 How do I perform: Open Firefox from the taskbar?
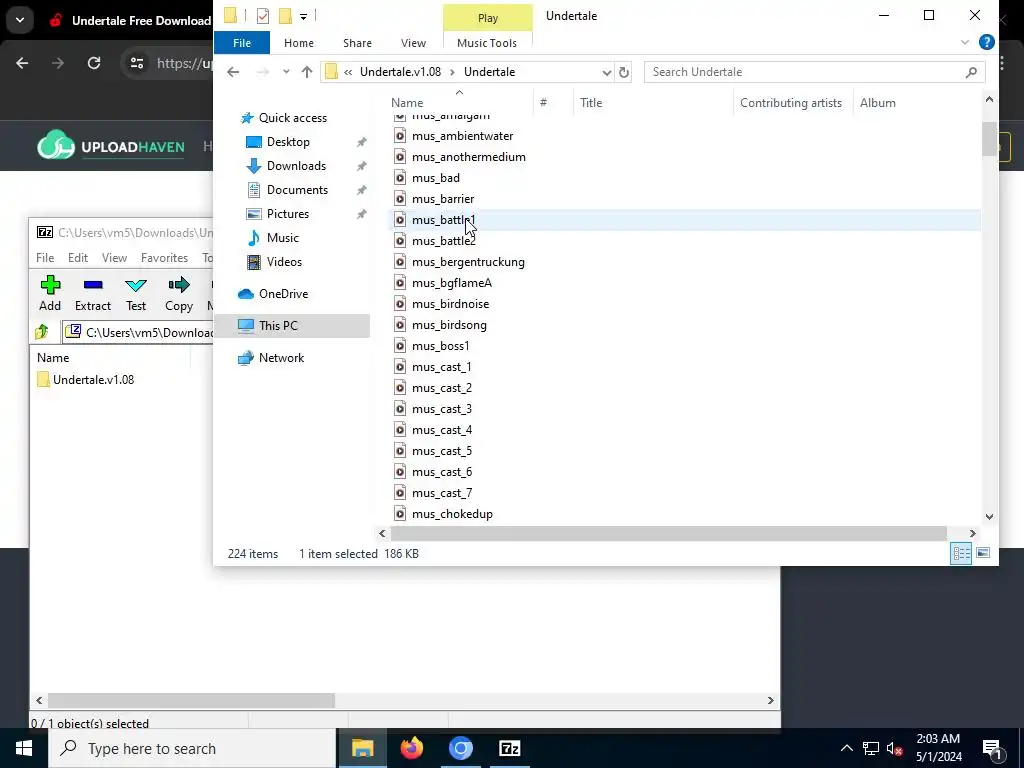tap(411, 748)
